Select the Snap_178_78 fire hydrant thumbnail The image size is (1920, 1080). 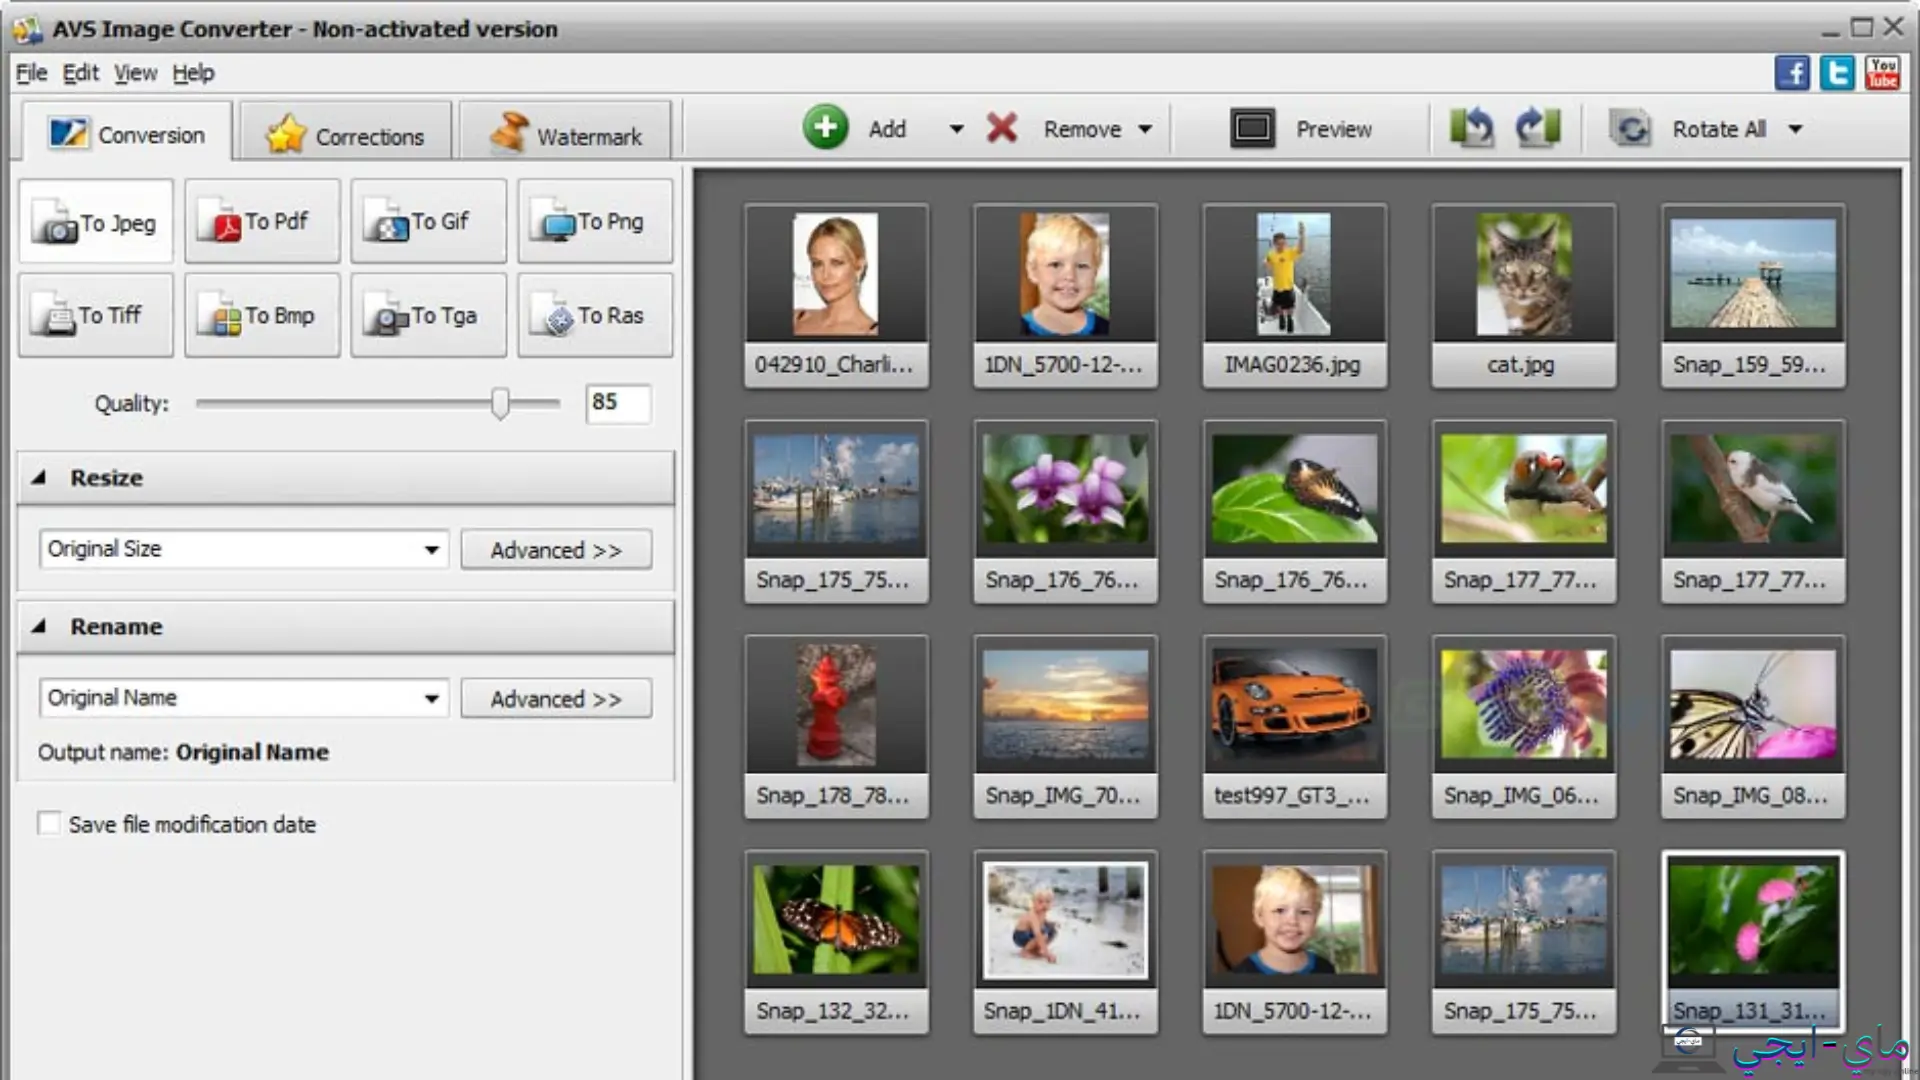click(836, 727)
